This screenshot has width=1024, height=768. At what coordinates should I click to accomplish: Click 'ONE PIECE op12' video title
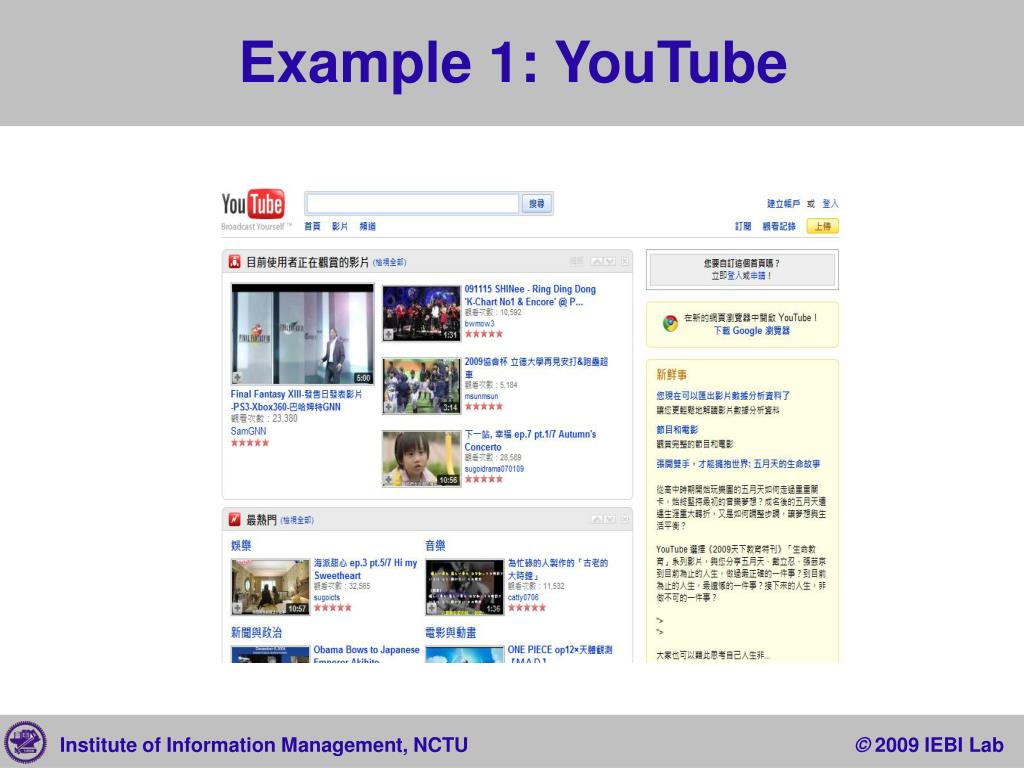pos(560,655)
